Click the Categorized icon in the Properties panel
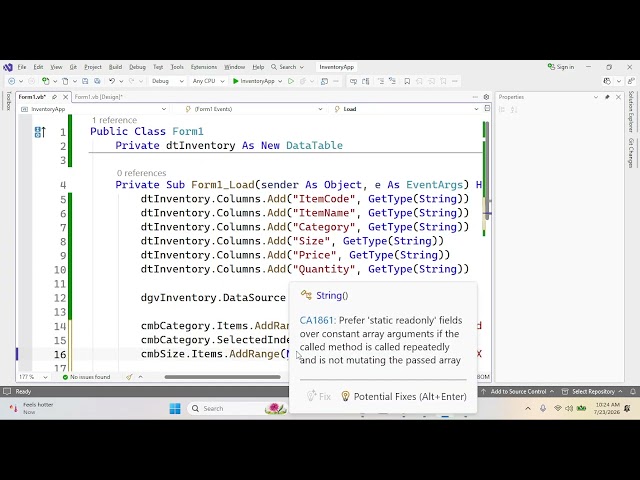The image size is (640, 480). click(502, 109)
